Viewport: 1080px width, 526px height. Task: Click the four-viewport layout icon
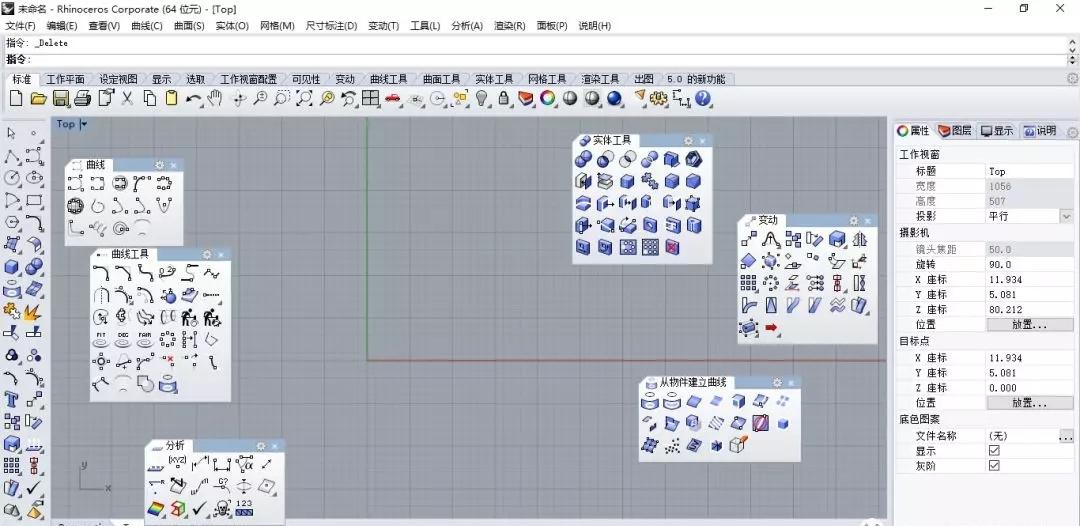point(371,99)
